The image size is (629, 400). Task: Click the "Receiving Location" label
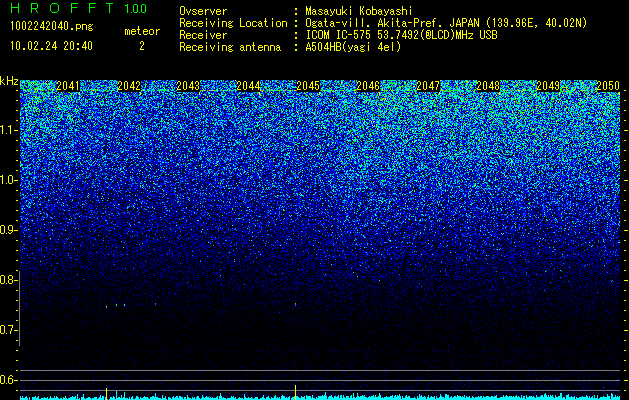click(233, 23)
